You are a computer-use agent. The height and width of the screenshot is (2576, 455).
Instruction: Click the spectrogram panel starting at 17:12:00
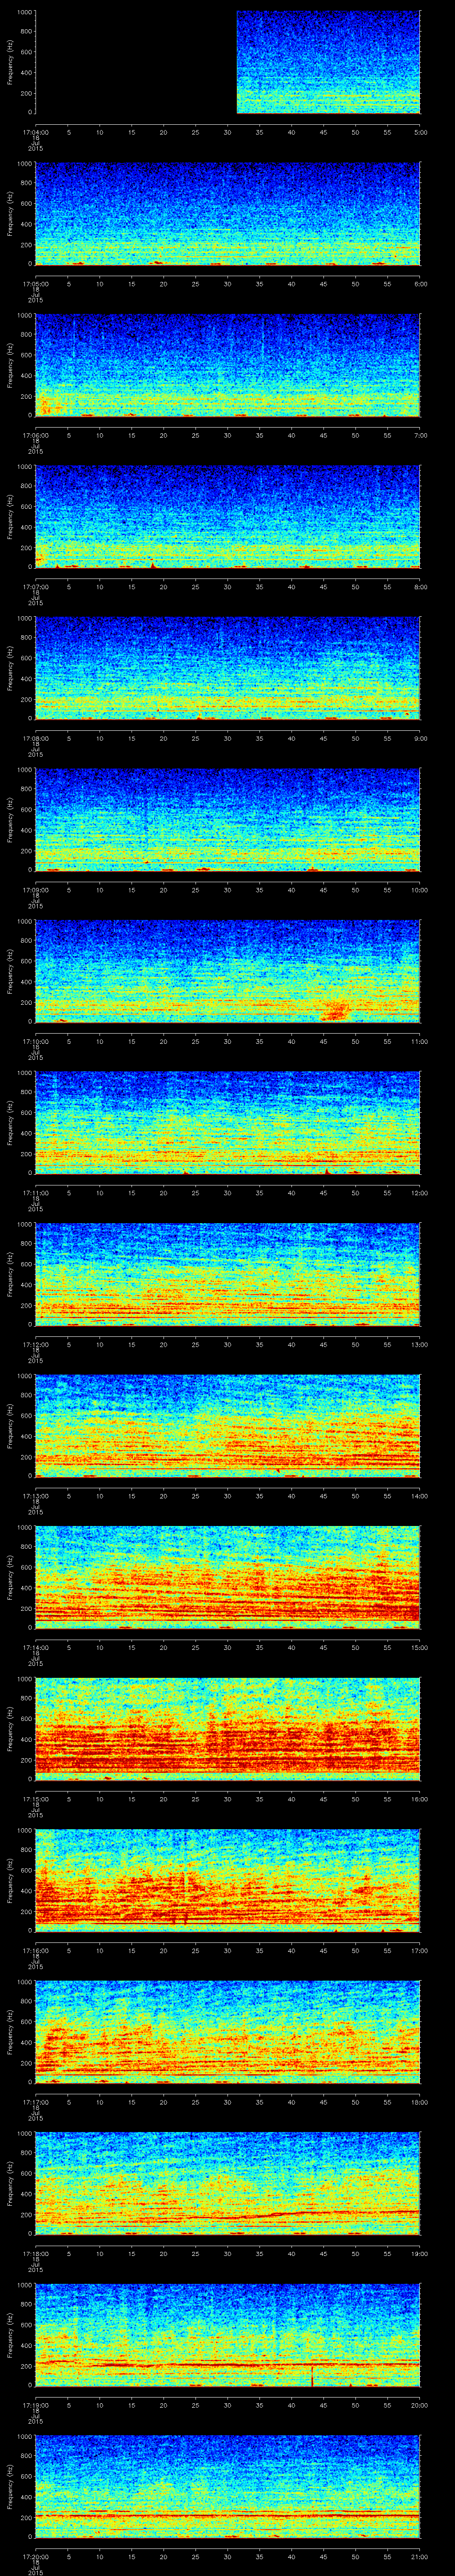click(228, 1274)
